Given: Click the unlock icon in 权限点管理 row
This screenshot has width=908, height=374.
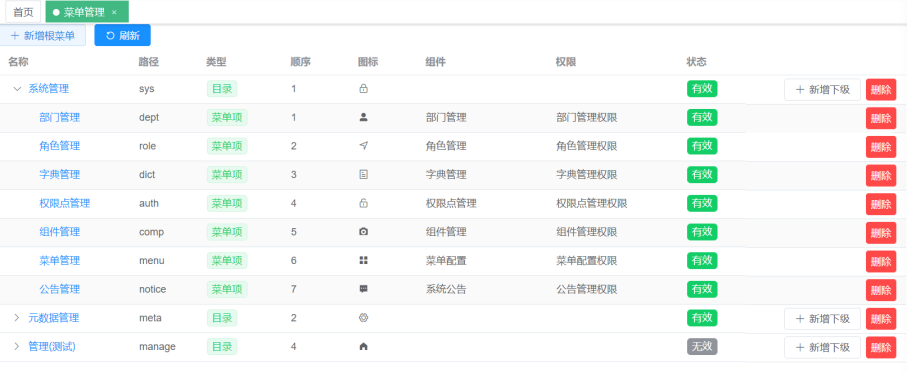Looking at the screenshot, I should coord(363,203).
